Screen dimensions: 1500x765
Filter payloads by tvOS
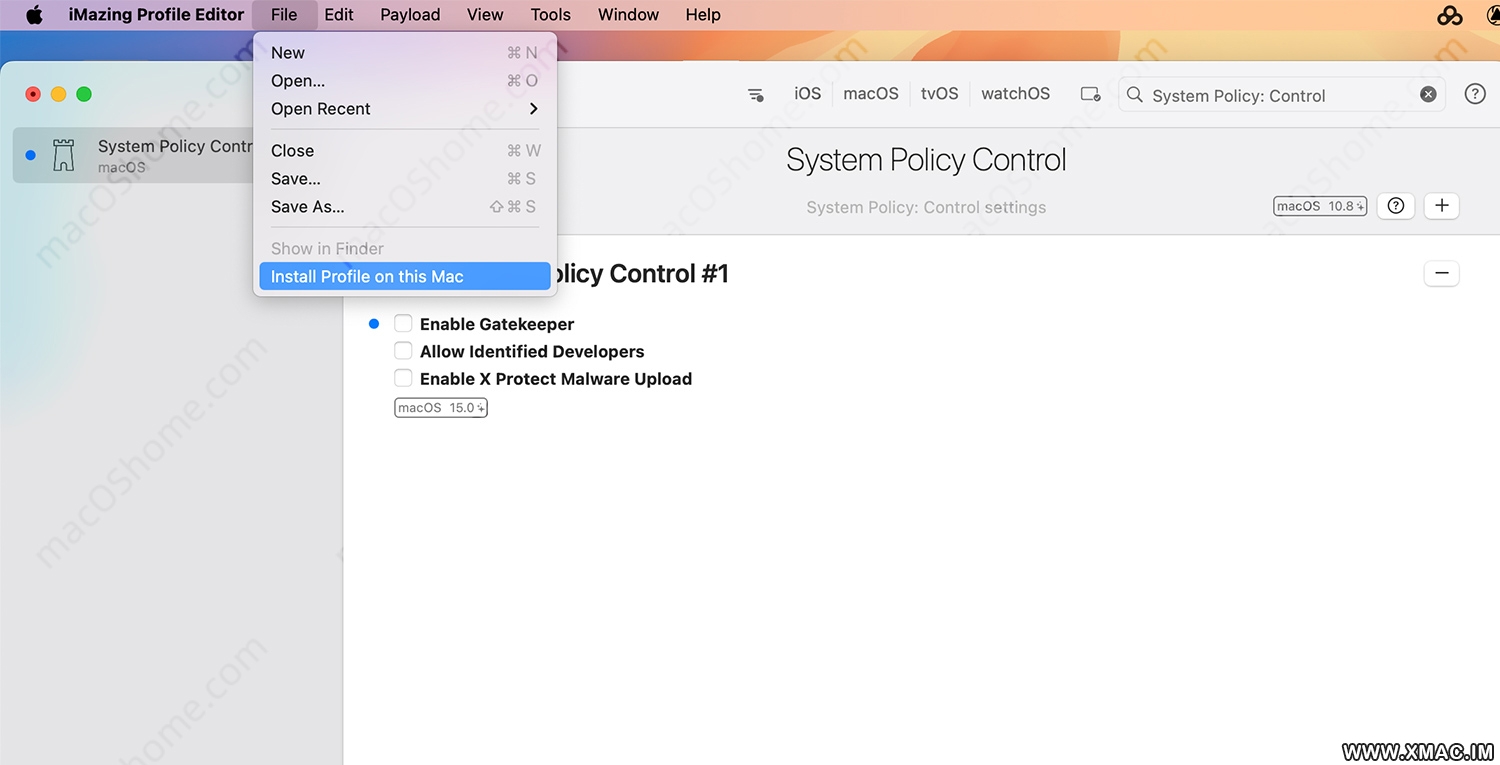[940, 94]
